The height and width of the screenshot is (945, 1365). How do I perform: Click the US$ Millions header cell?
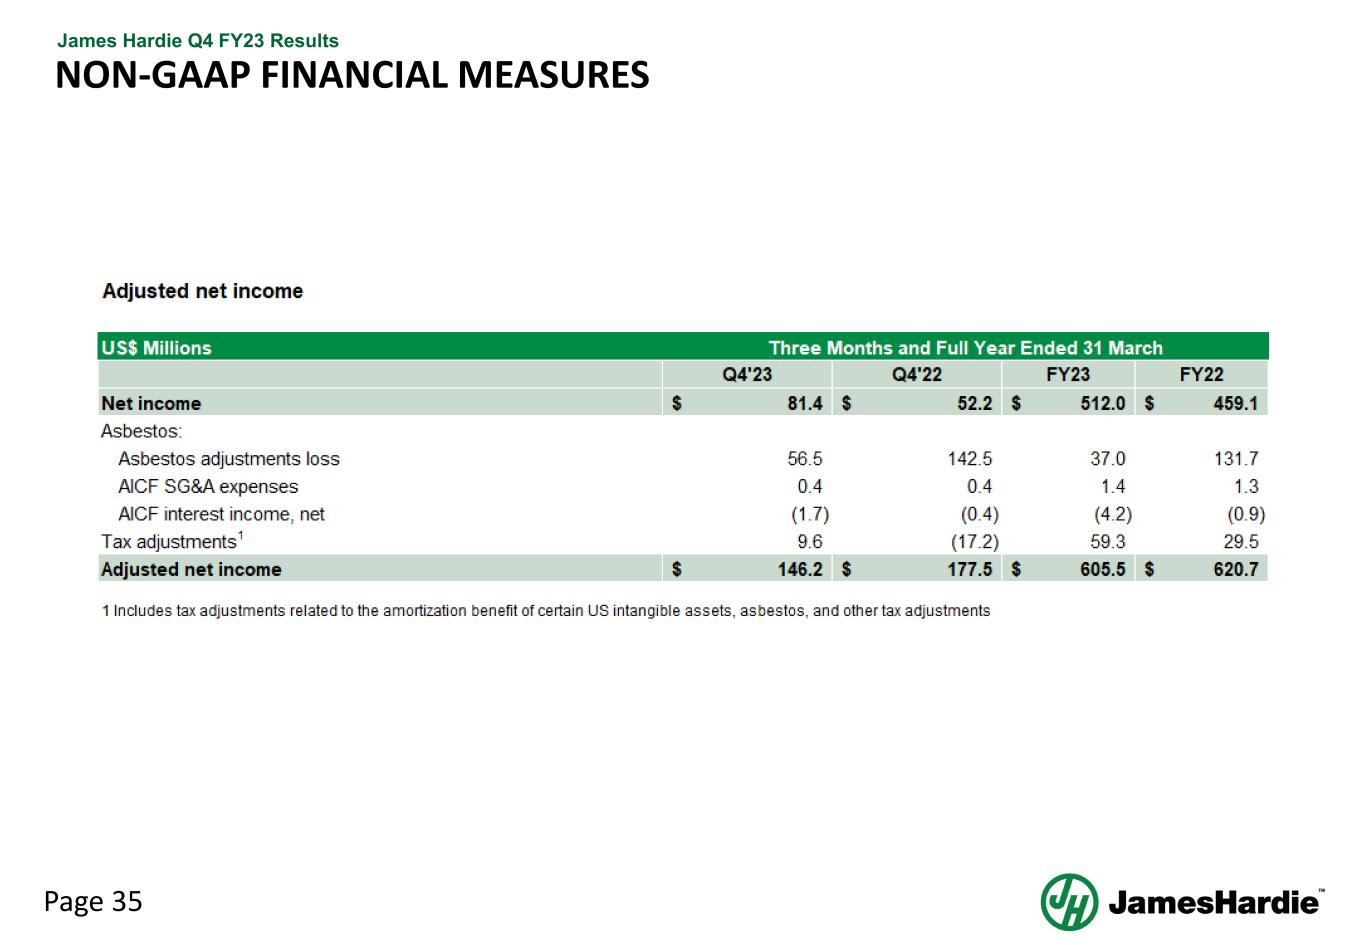[156, 348]
